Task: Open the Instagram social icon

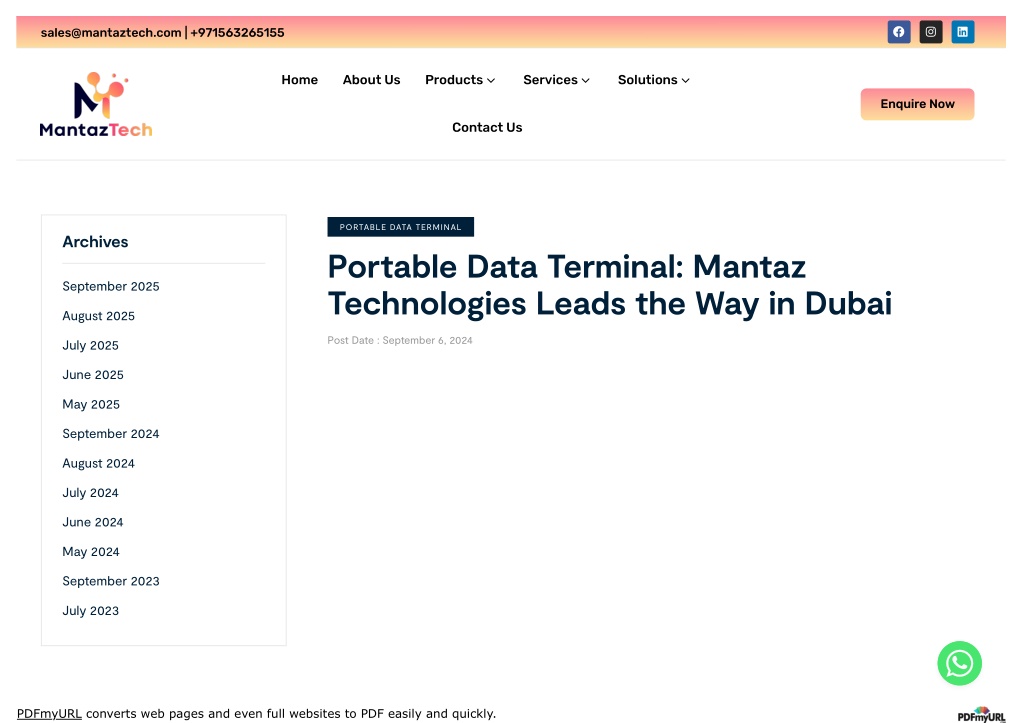Action: (x=930, y=32)
